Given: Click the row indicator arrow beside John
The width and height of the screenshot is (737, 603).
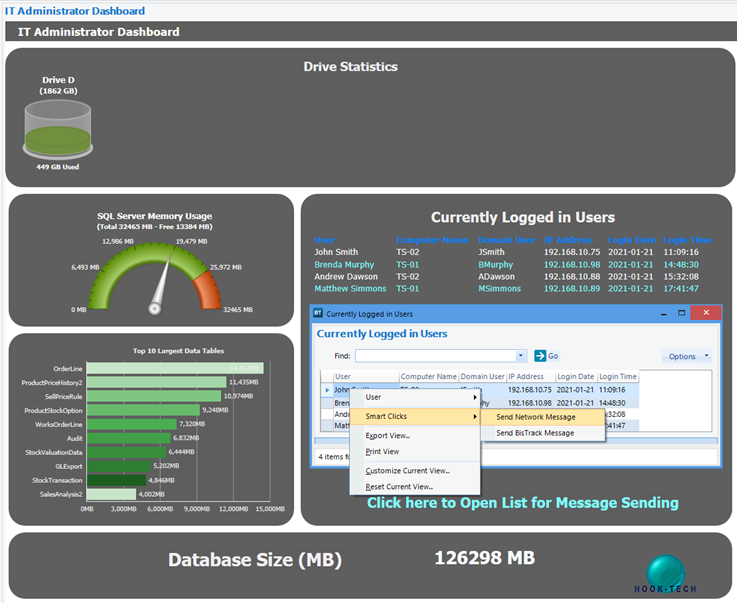Looking at the screenshot, I should click(x=327, y=390).
